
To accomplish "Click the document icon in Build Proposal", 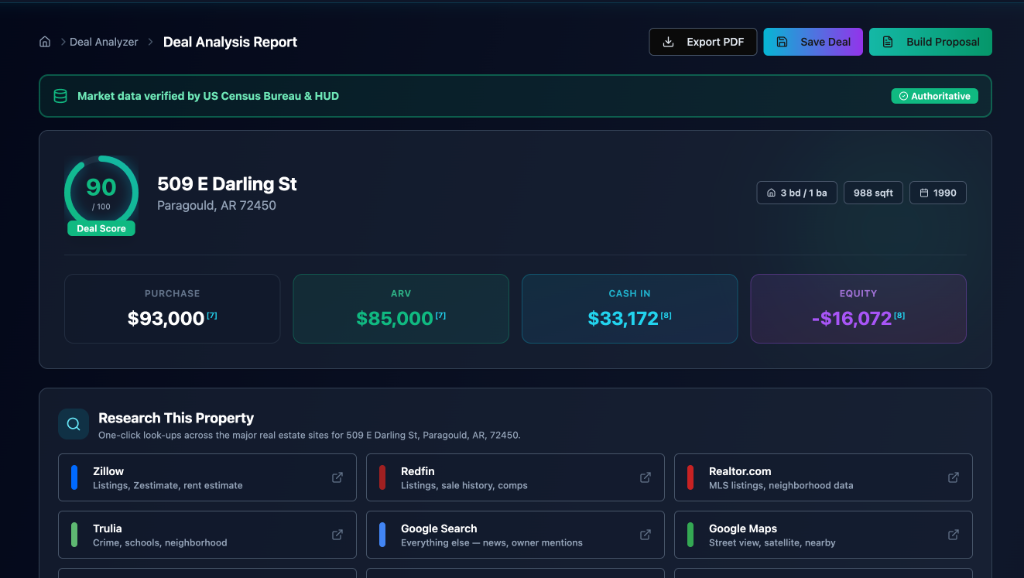I will (x=888, y=42).
